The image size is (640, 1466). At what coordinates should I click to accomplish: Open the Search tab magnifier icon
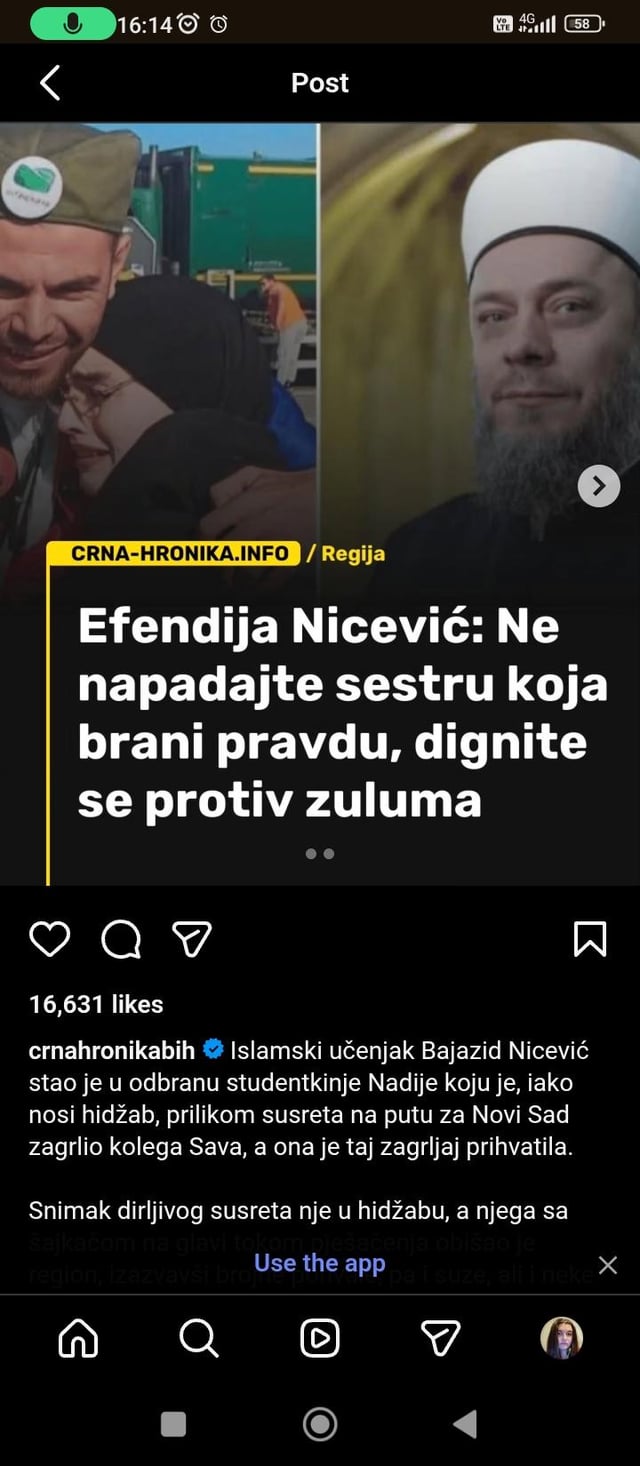[x=199, y=1337]
